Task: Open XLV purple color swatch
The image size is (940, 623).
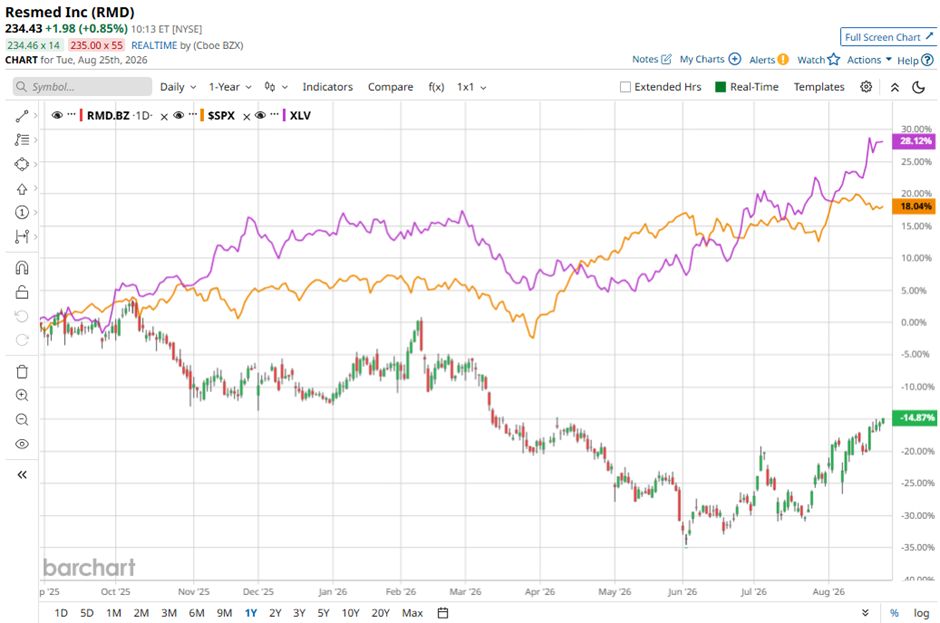Action: click(x=284, y=115)
